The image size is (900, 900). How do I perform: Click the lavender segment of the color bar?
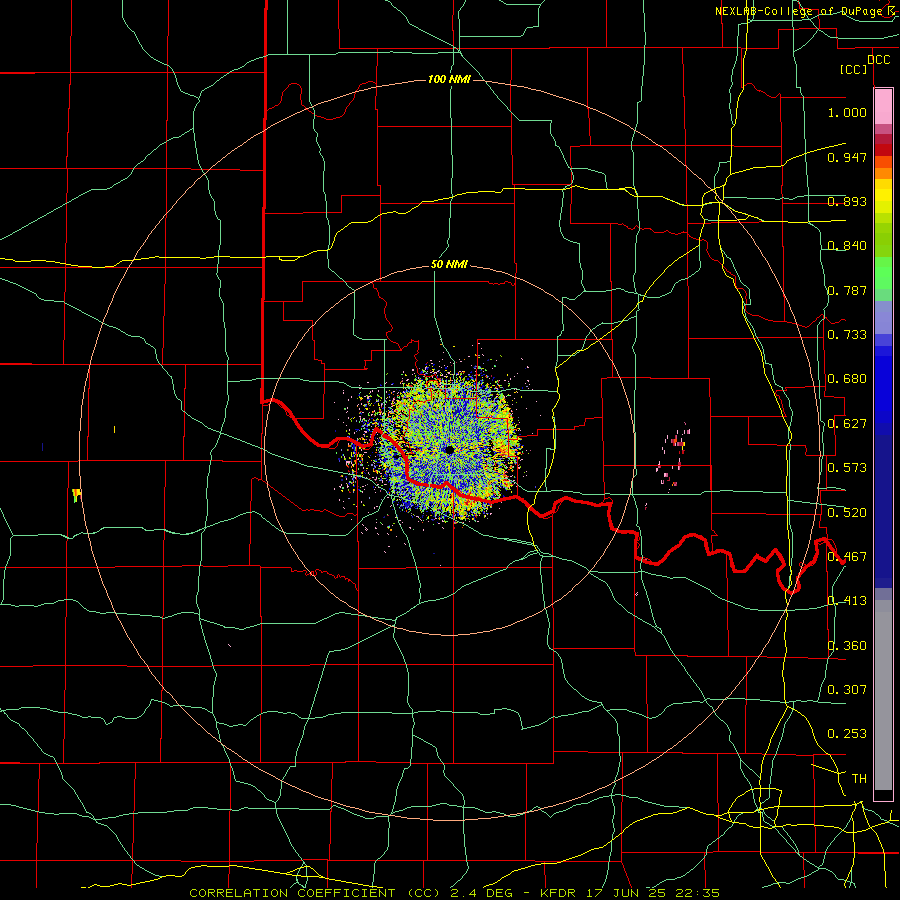point(883,317)
